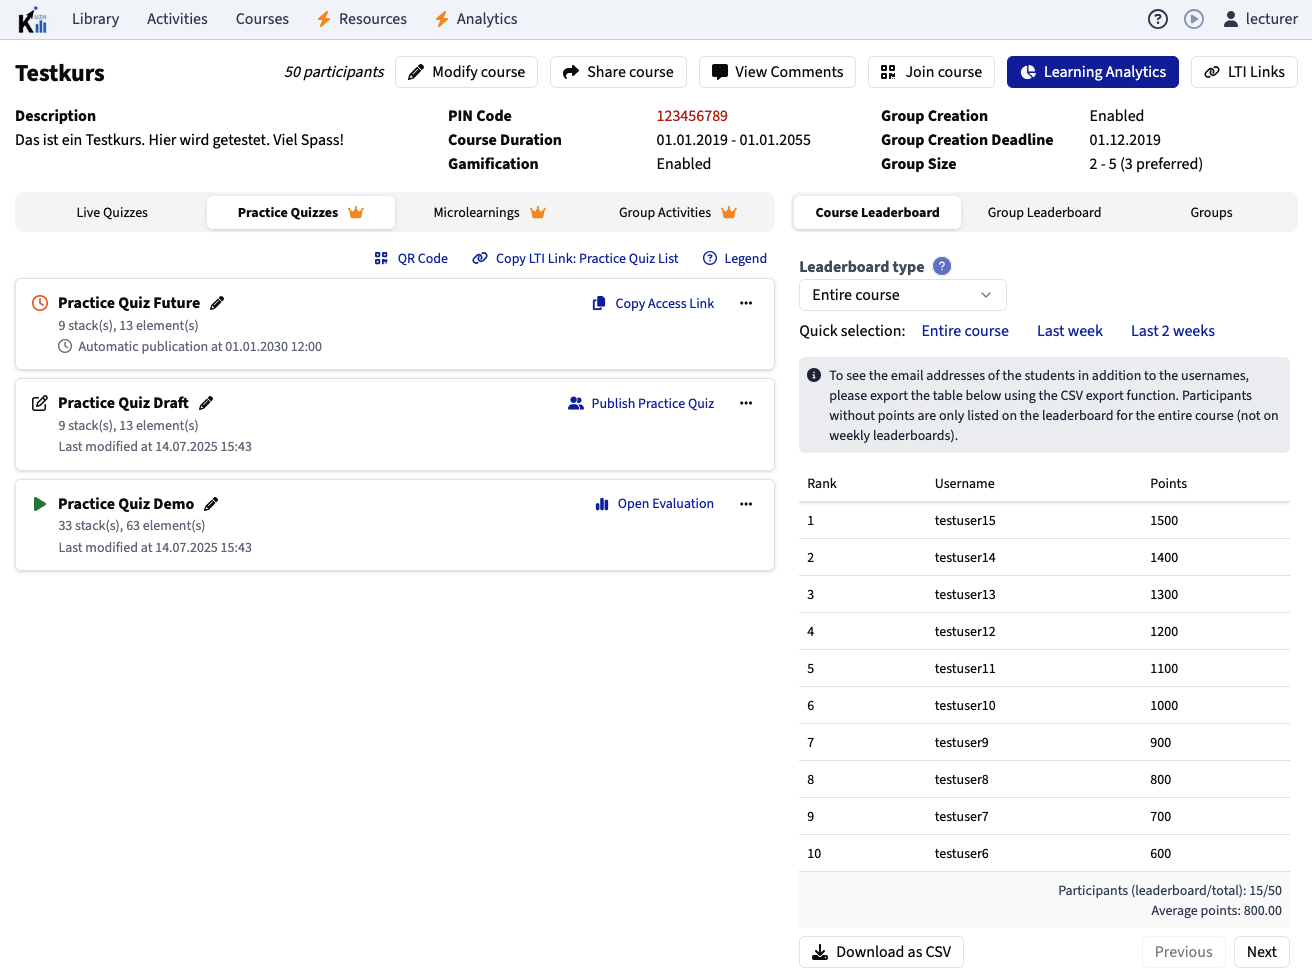Click the pencil icon beside Practice Quiz Demo
The width and height of the screenshot is (1312, 976).
pos(211,504)
